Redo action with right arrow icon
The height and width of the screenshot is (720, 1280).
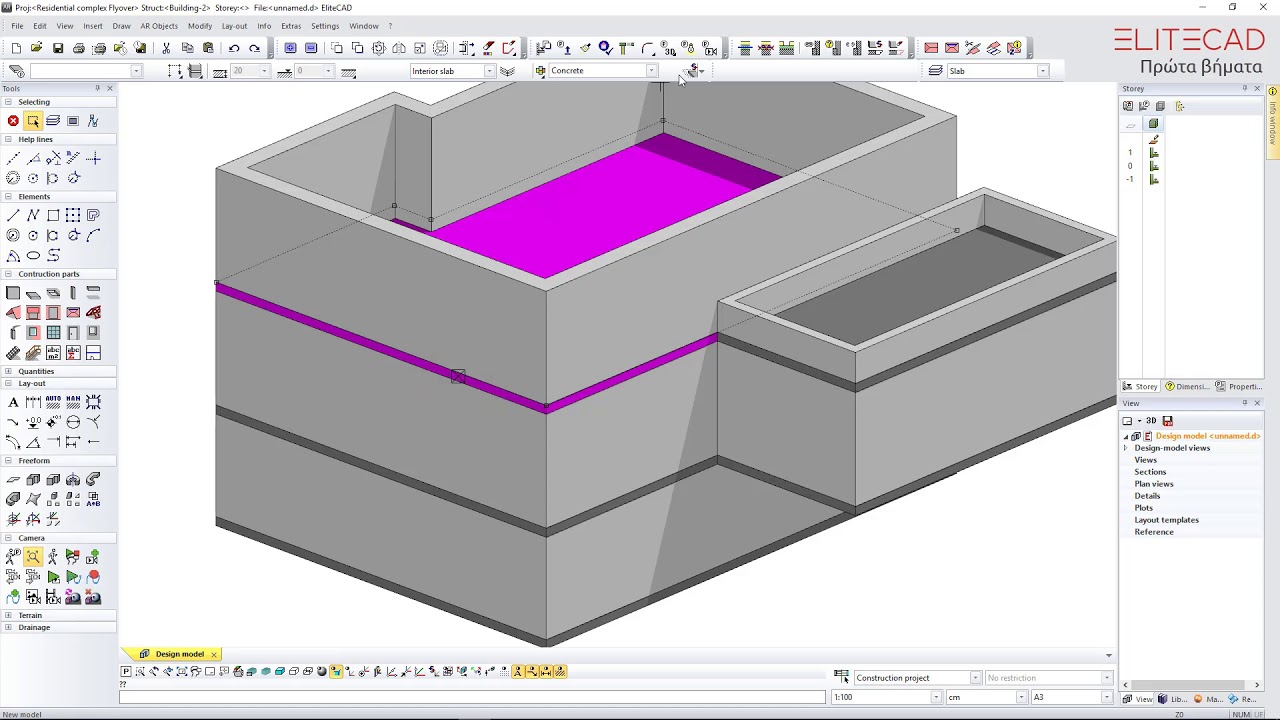click(254, 48)
